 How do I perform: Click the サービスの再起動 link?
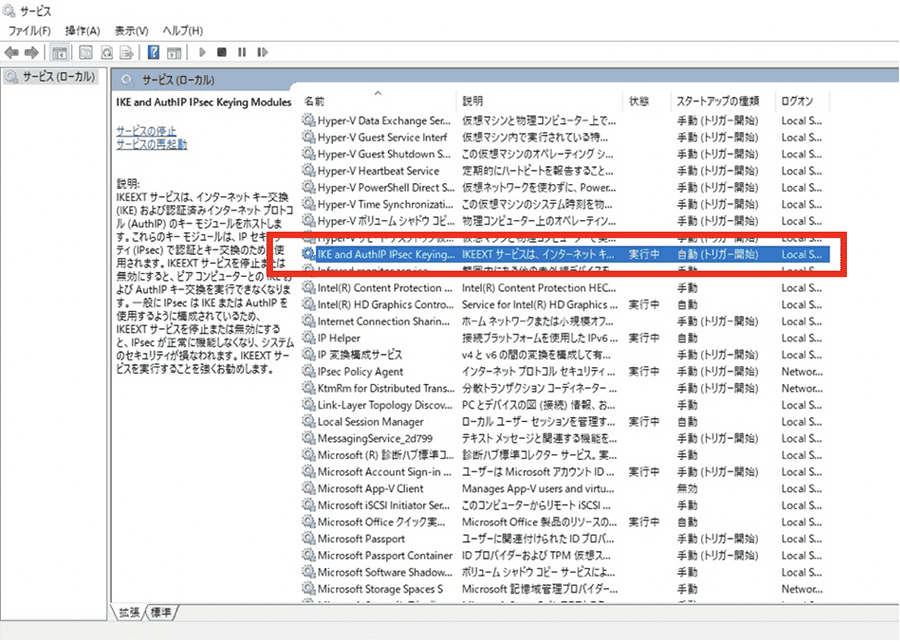[152, 144]
